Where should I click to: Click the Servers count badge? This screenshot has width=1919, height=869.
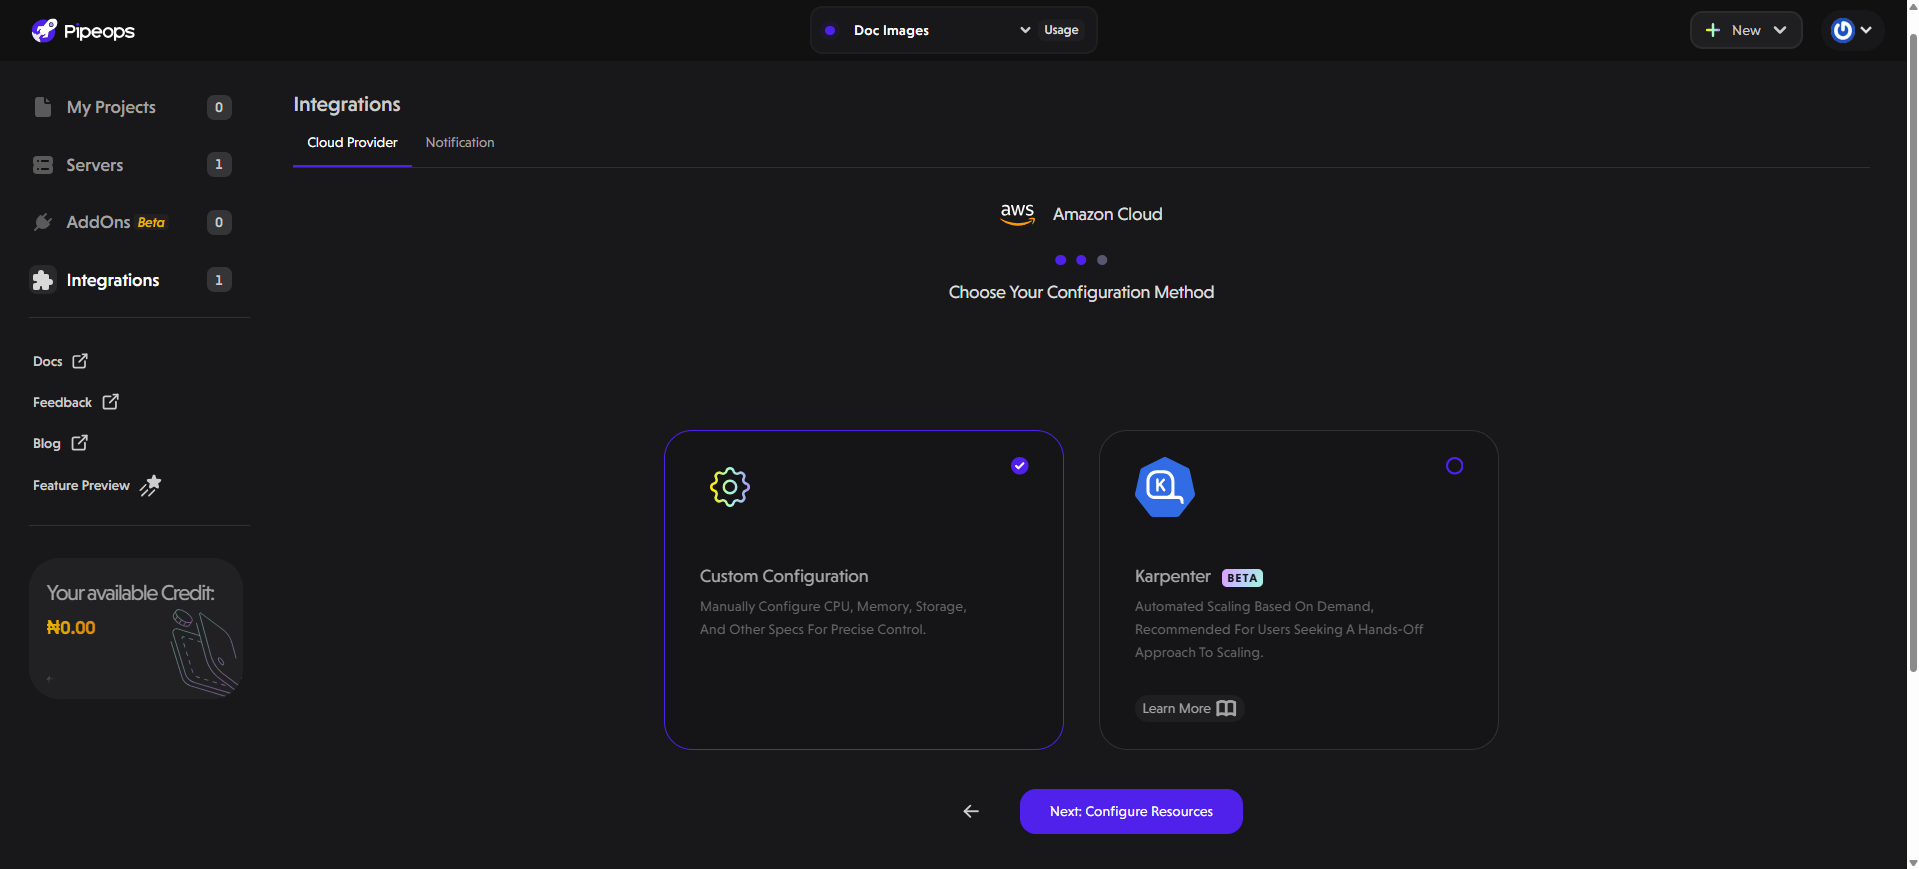pyautogui.click(x=219, y=164)
